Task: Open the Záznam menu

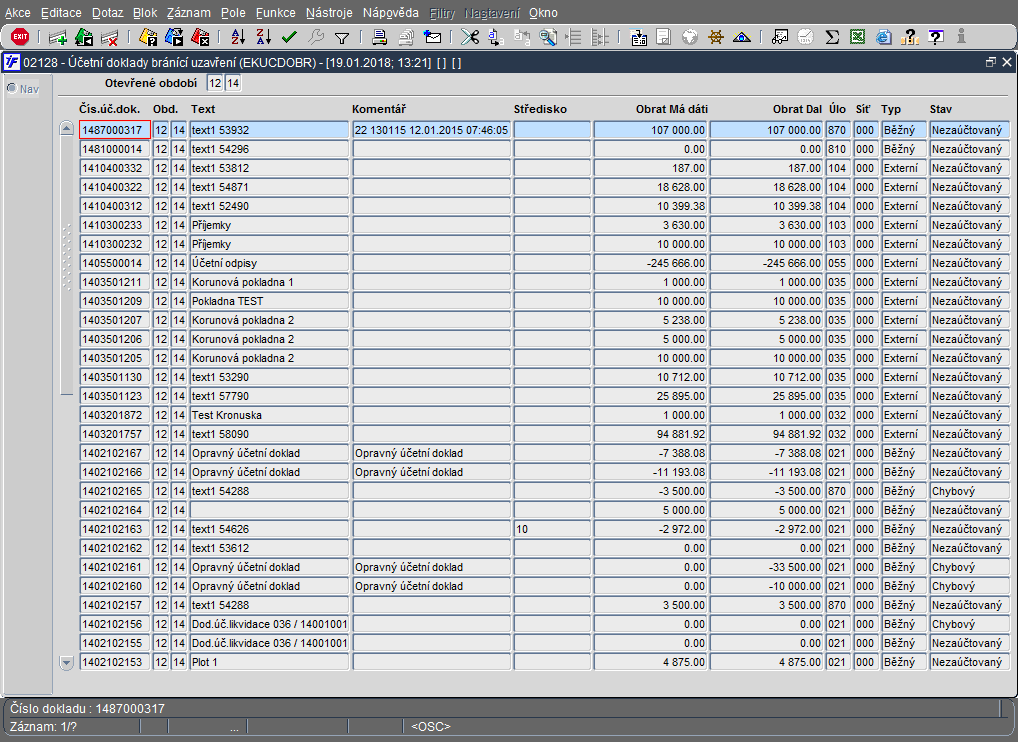Action: point(188,13)
